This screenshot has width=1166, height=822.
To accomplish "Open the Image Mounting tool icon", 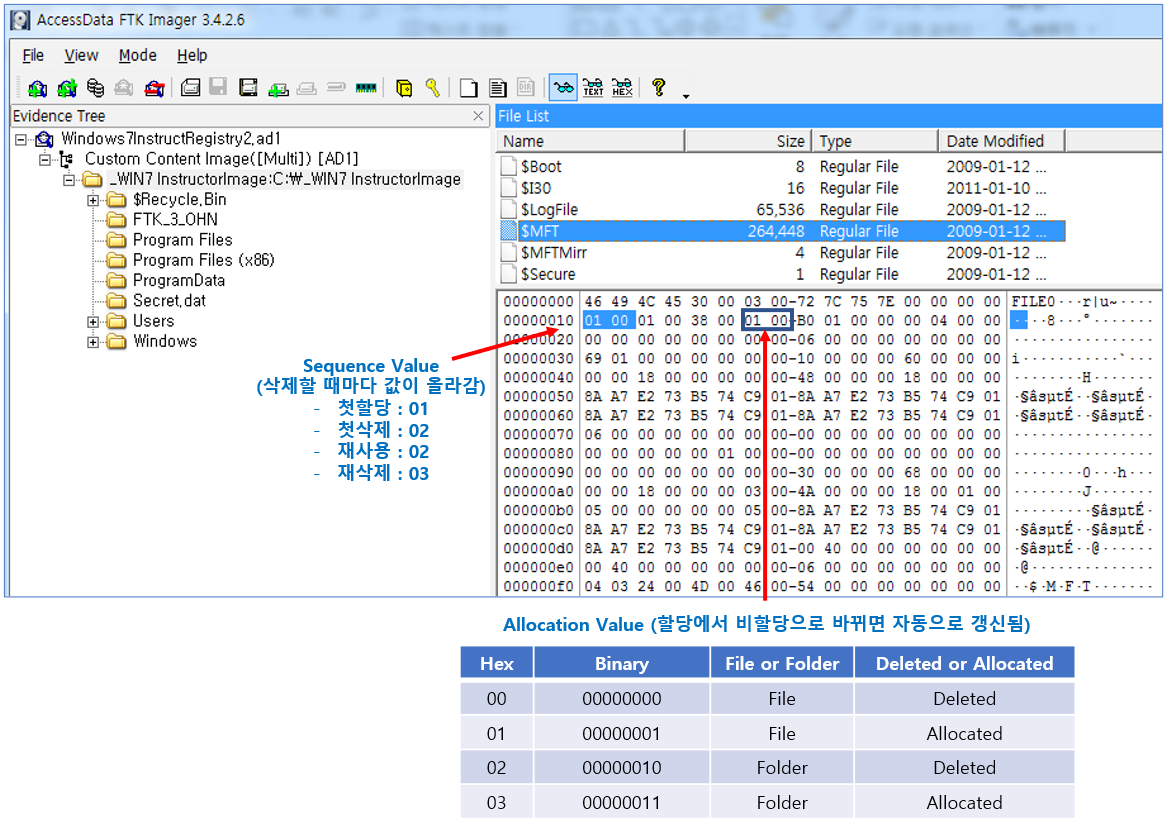I will [x=95, y=88].
